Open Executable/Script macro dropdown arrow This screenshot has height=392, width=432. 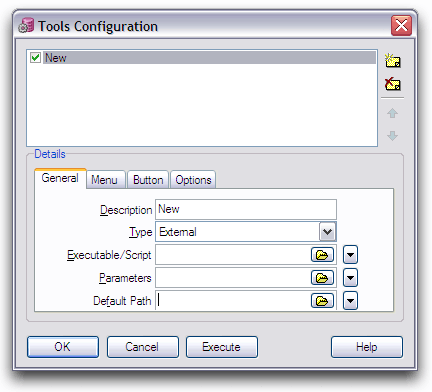[x=350, y=255]
